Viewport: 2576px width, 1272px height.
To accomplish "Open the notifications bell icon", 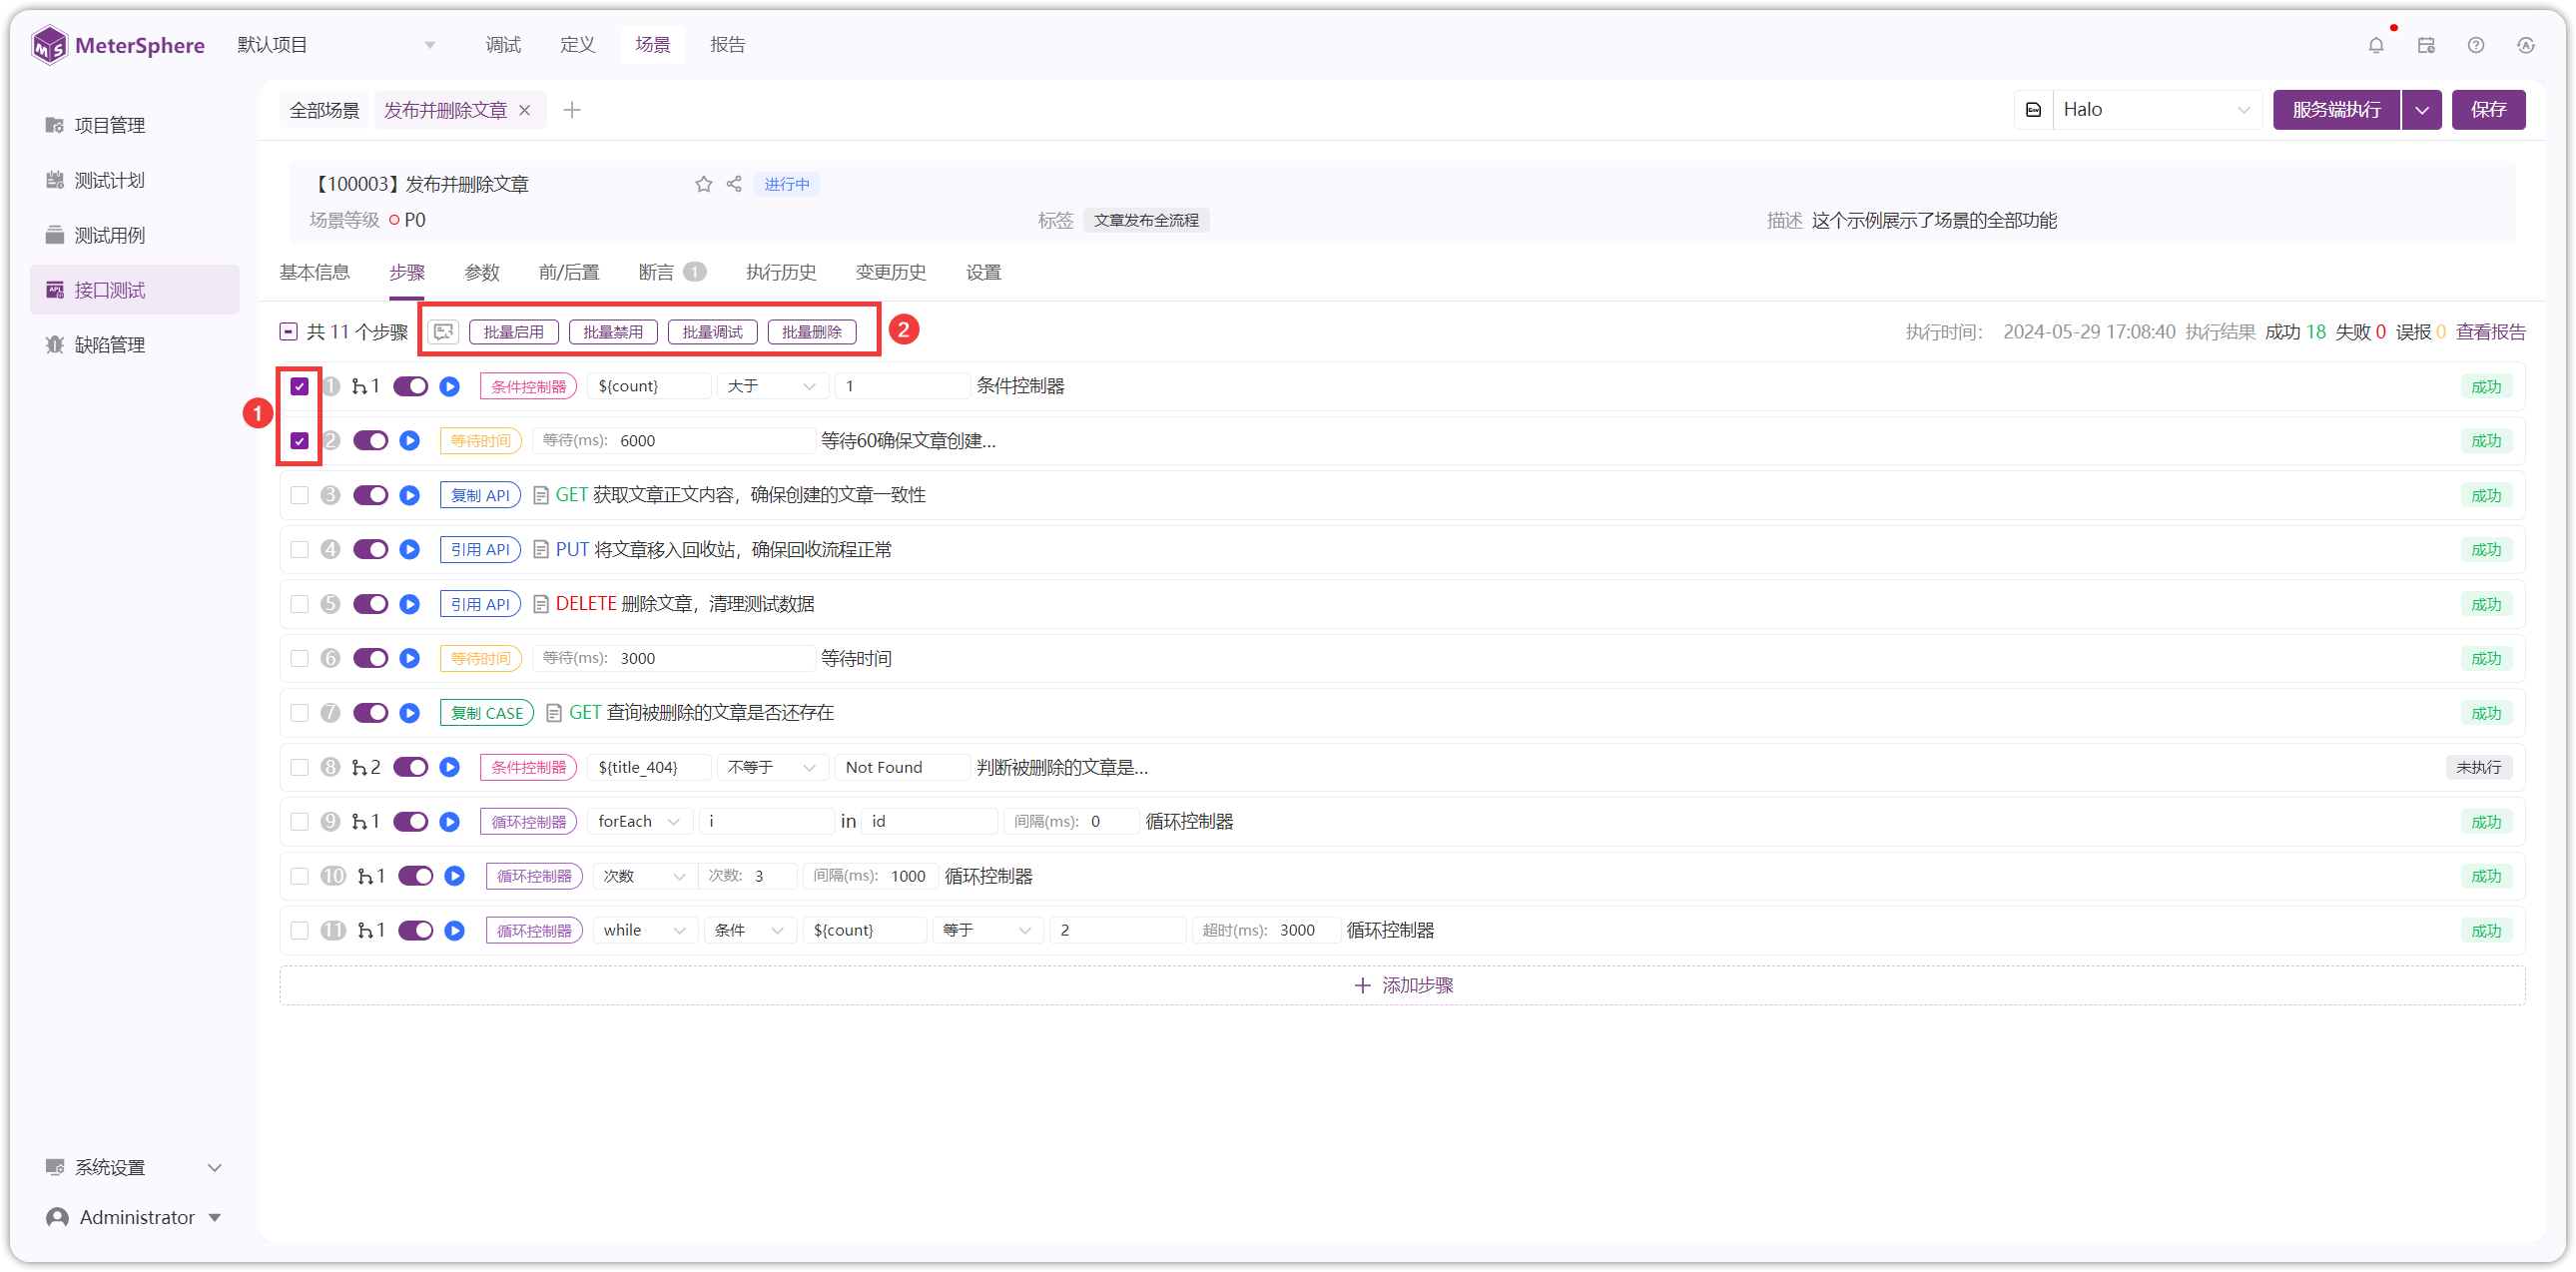I will 2376,45.
